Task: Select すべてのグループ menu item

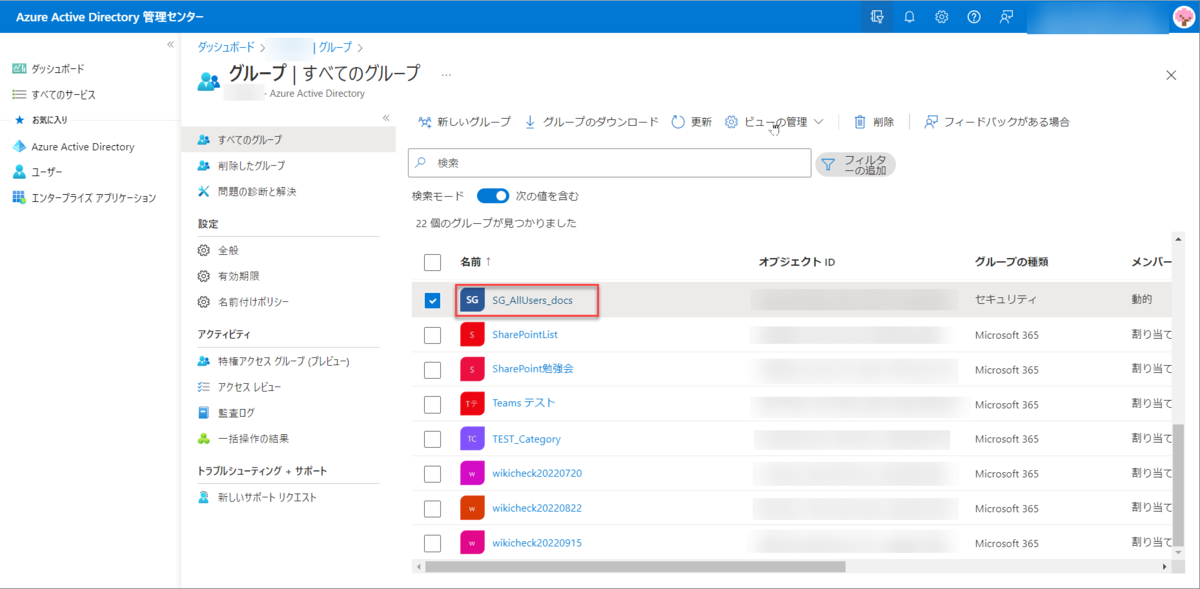Action: [289, 139]
